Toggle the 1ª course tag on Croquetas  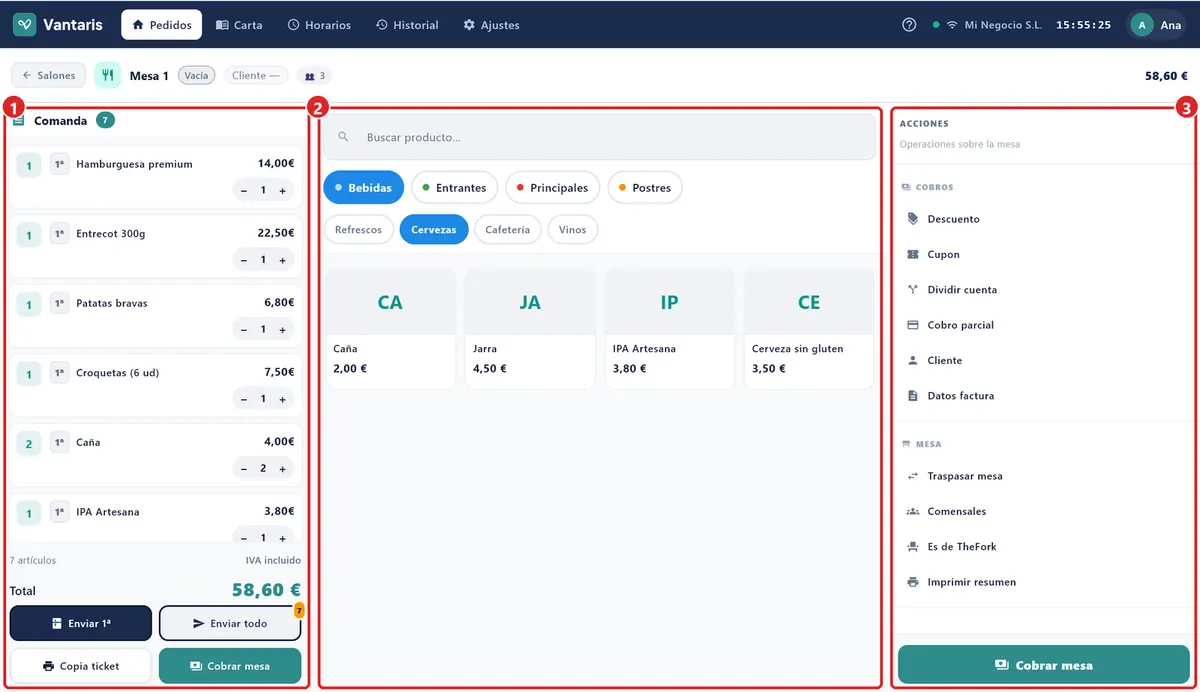coord(60,373)
